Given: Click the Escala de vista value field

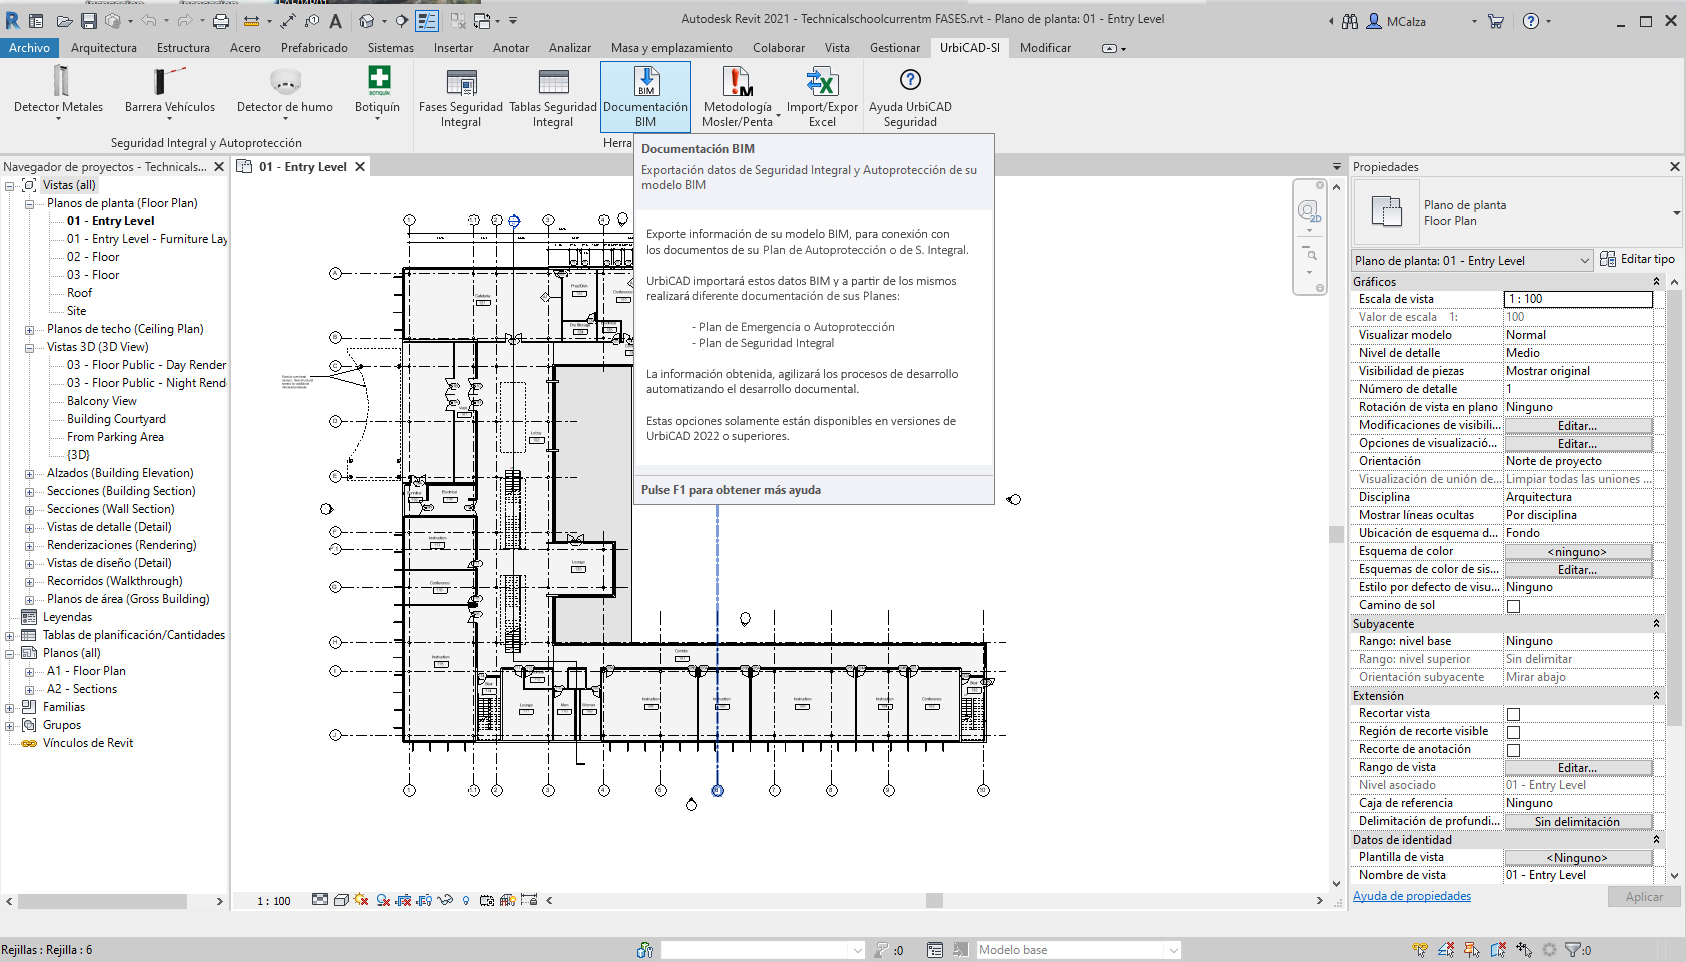Looking at the screenshot, I should coord(1578,299).
